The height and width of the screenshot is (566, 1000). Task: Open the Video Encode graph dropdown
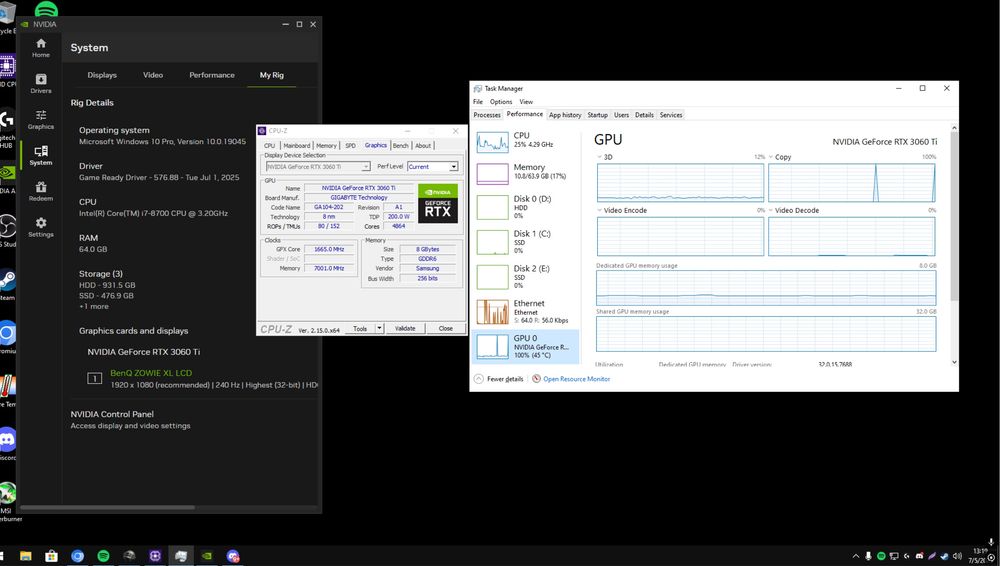[x=599, y=210]
